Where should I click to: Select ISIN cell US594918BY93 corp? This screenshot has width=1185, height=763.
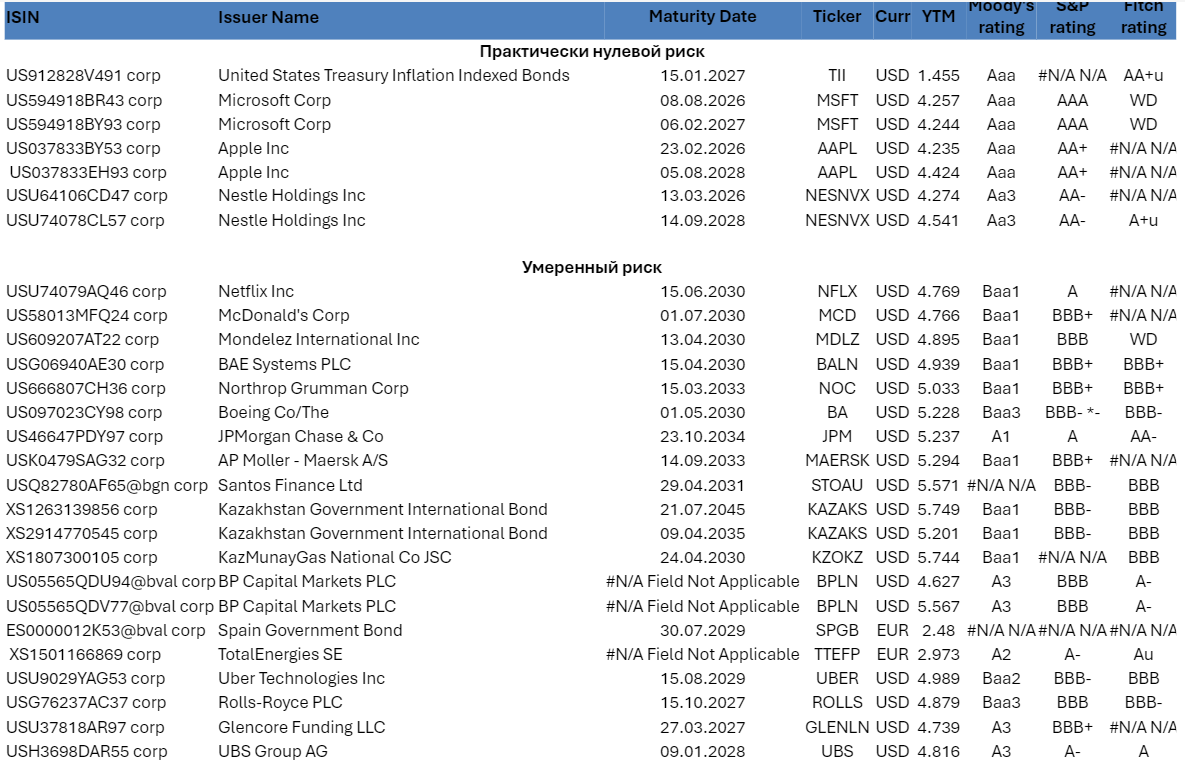84,125
